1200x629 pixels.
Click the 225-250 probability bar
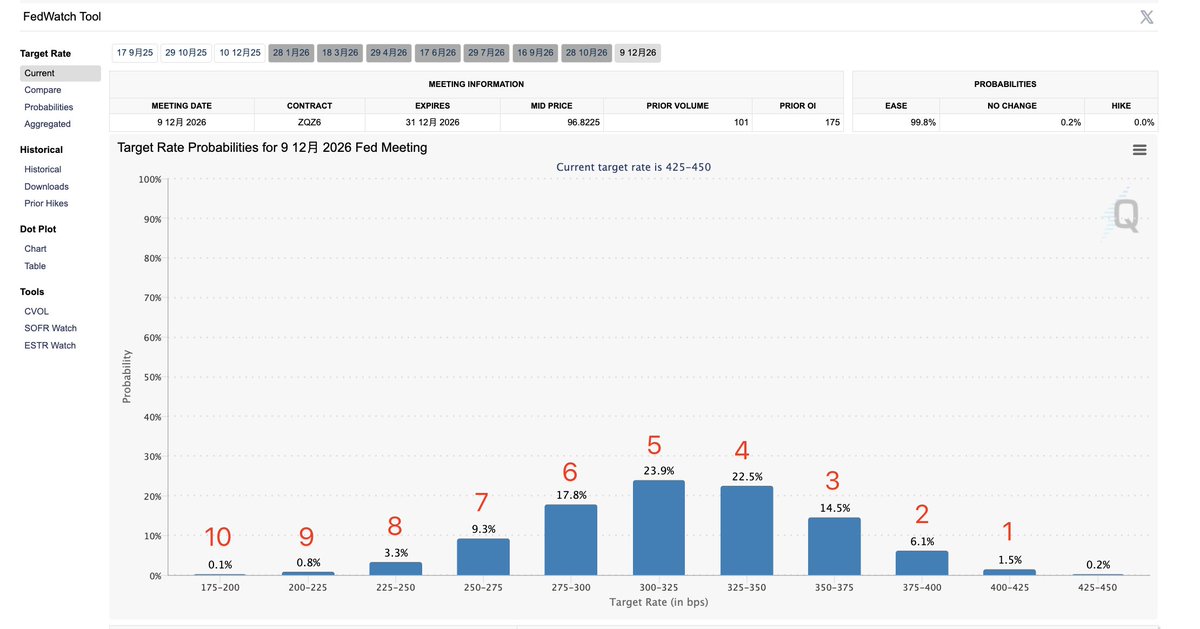[395, 569]
